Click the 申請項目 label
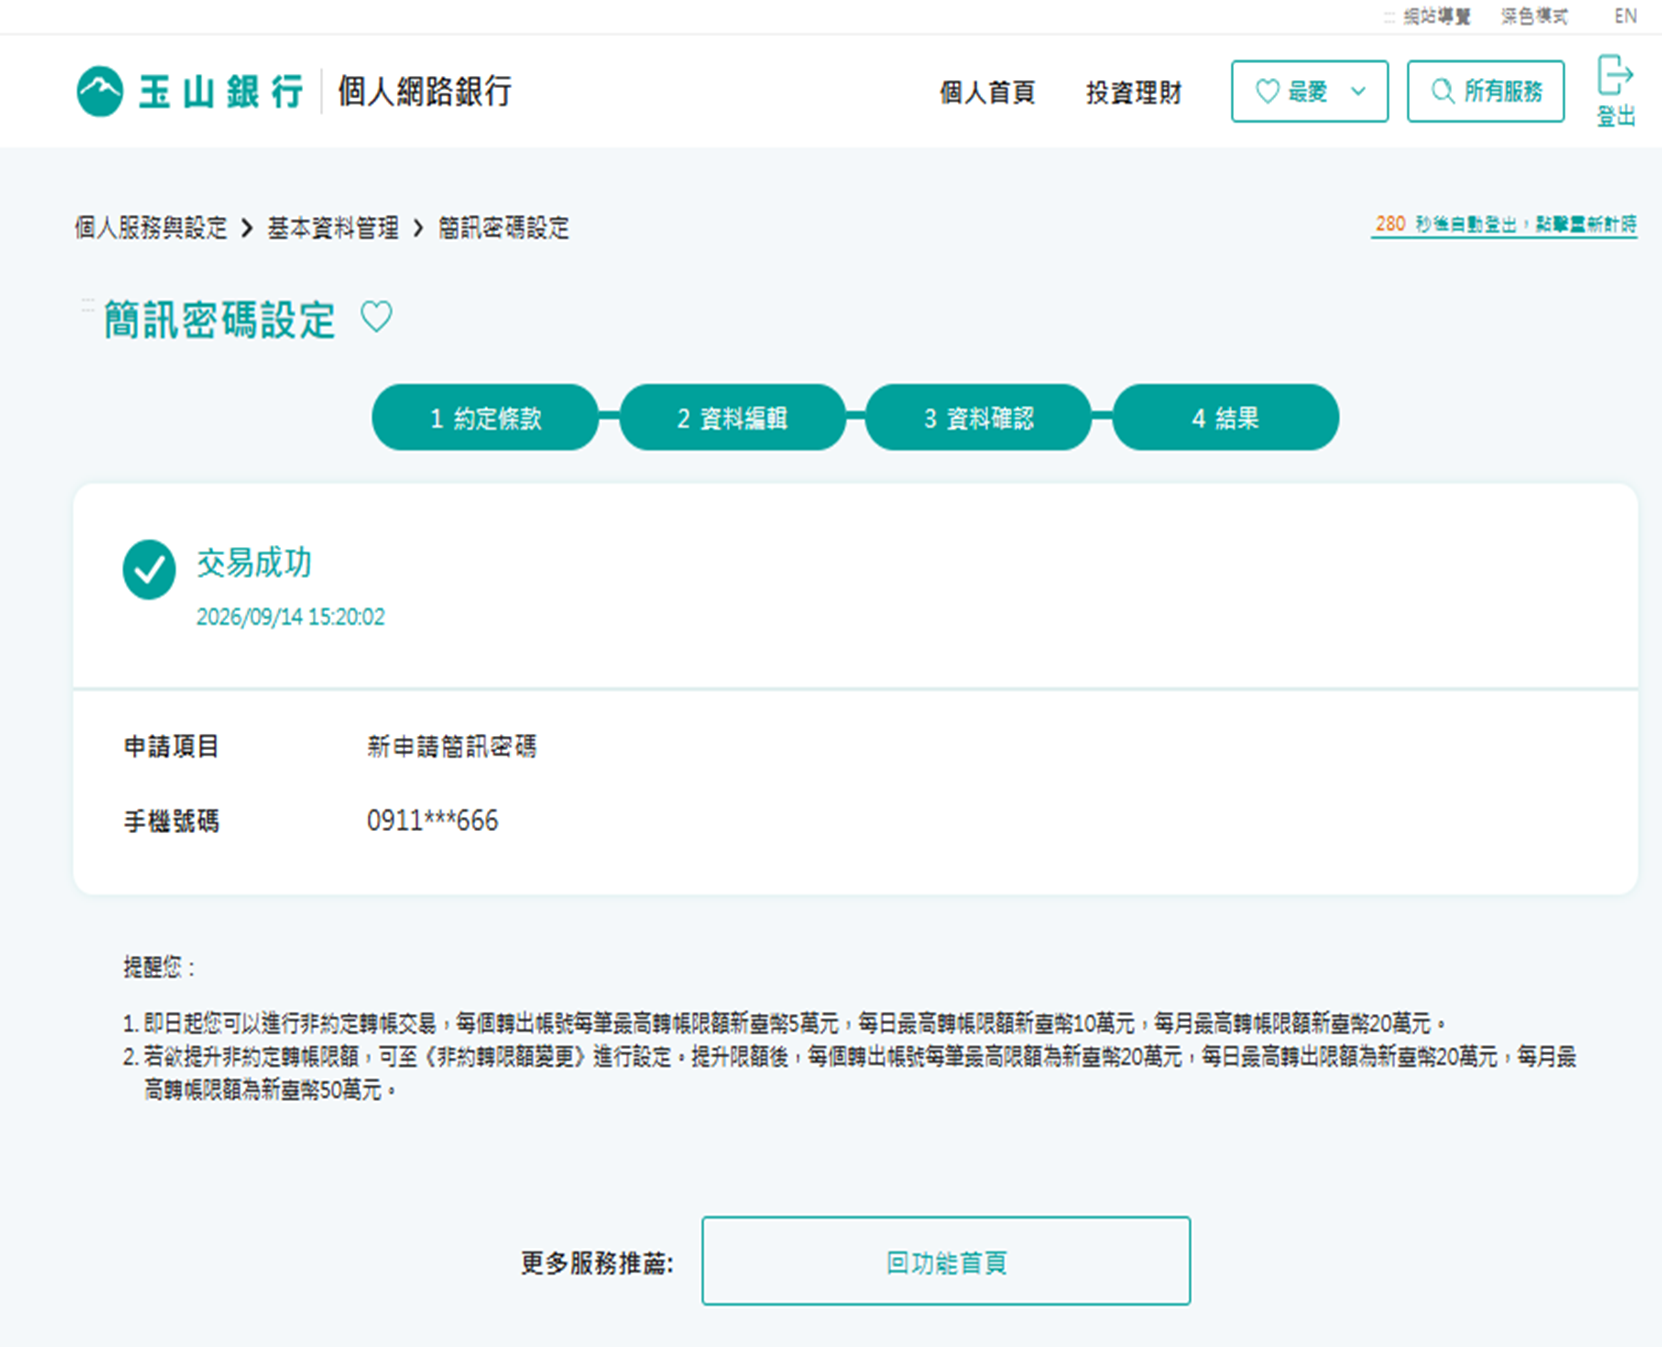Viewport: 1662px width, 1347px height. [171, 746]
